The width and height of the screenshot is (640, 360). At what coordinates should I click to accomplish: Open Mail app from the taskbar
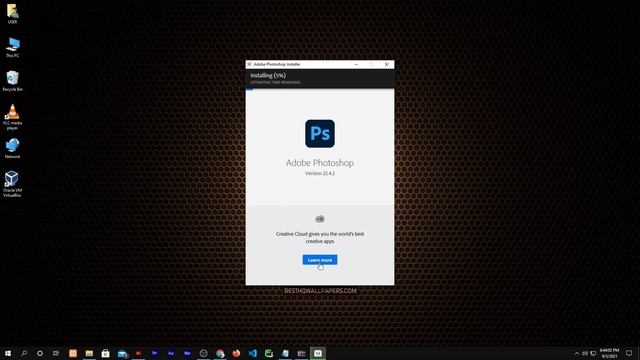[x=122, y=353]
